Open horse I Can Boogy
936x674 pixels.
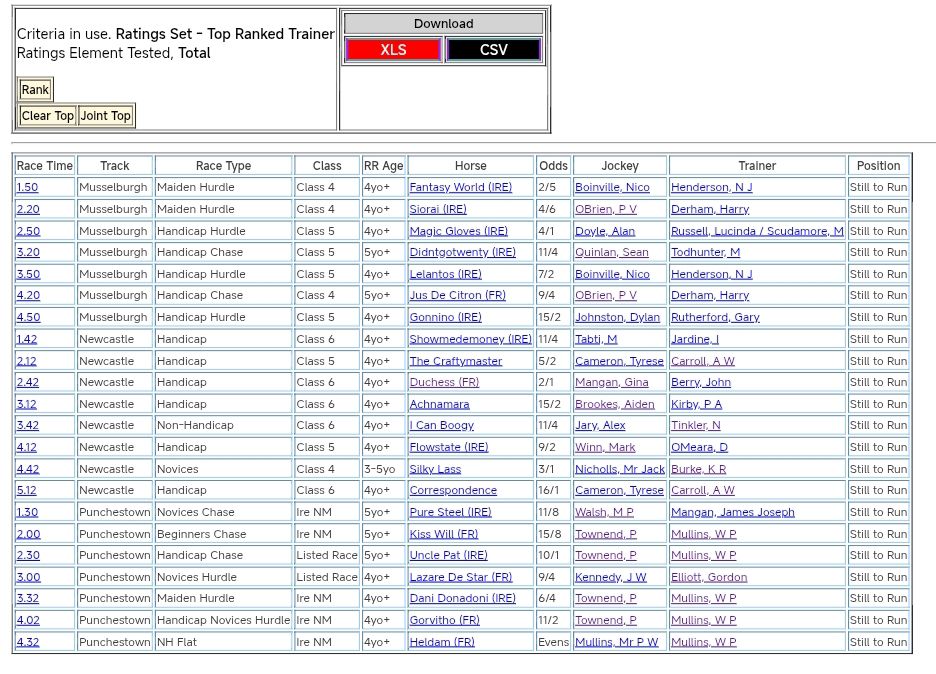pos(441,426)
